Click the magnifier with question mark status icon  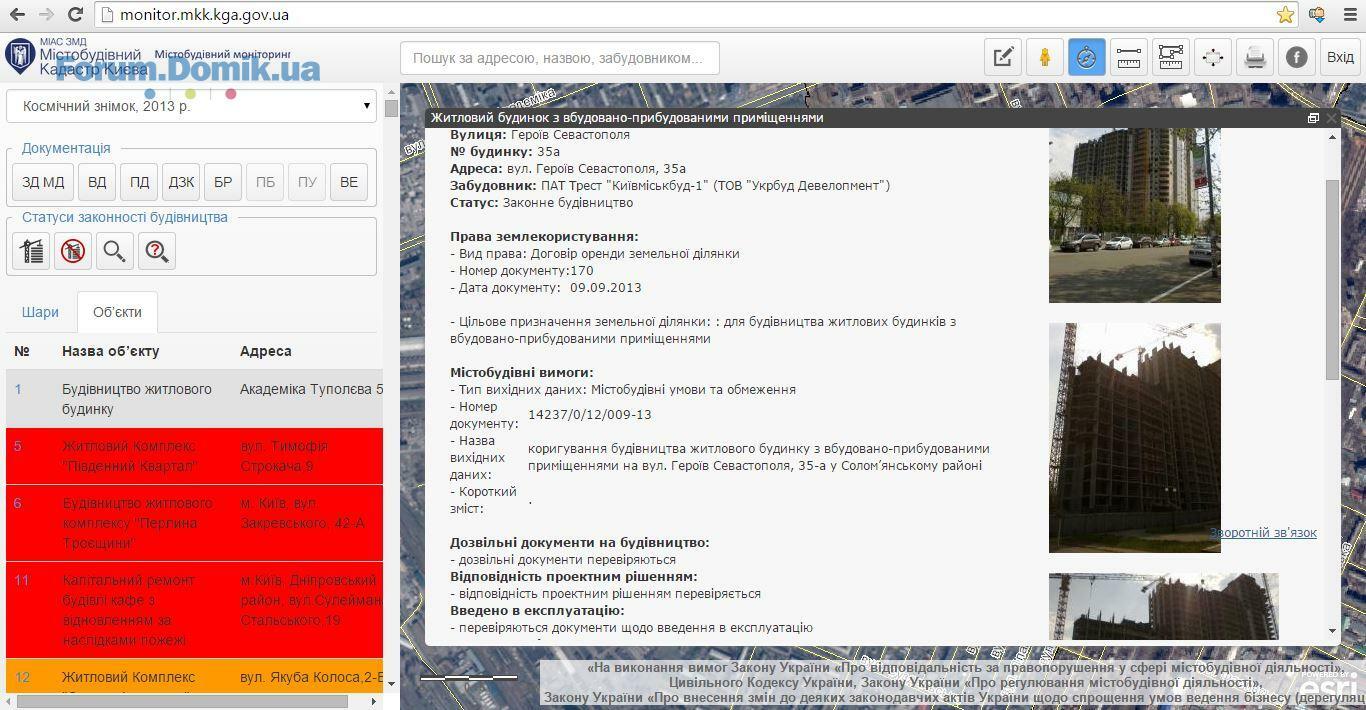[x=157, y=251]
